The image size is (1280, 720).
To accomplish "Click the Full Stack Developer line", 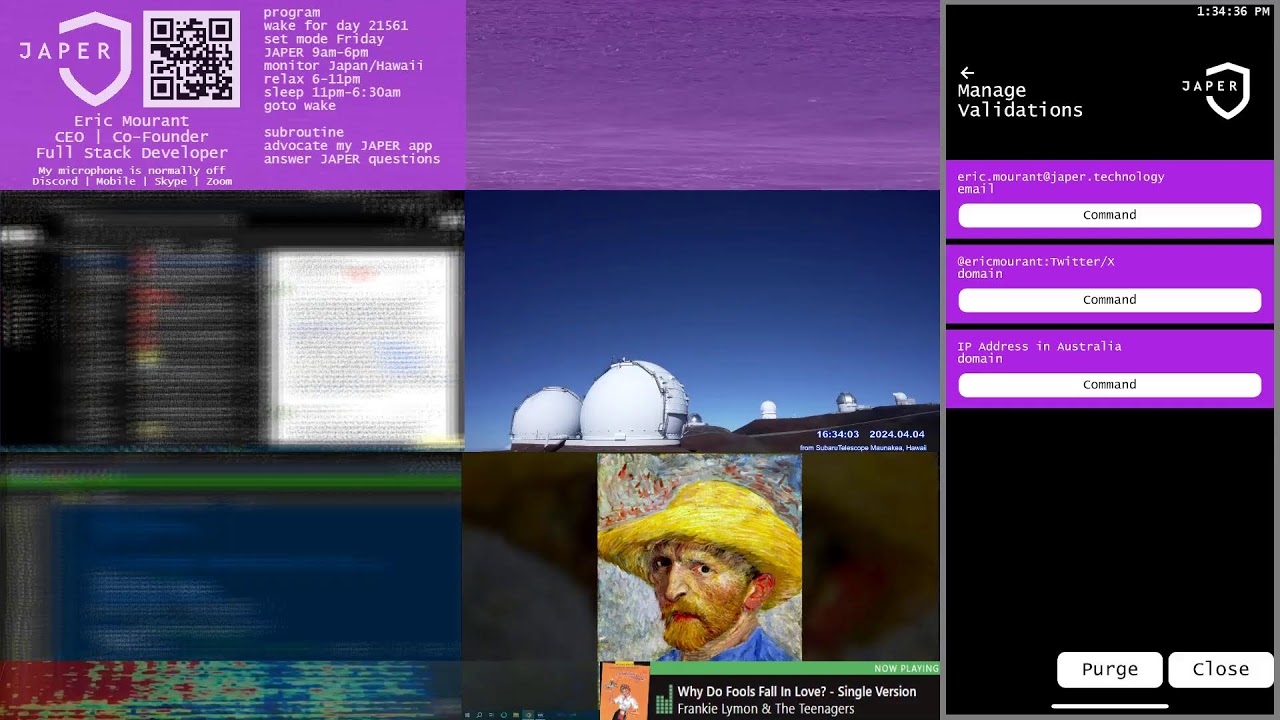I will [132, 153].
